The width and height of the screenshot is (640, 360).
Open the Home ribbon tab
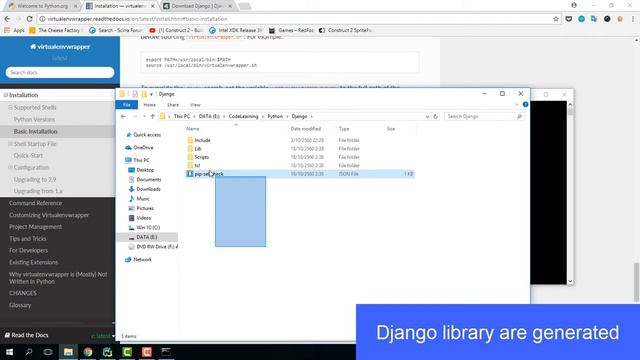(149, 105)
